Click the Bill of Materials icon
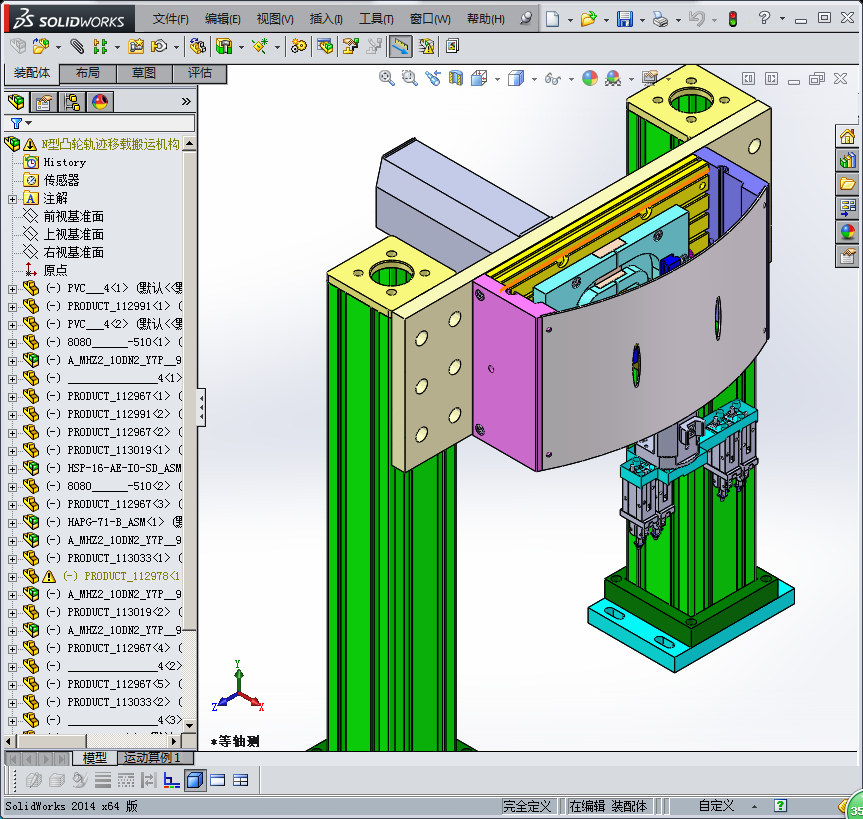This screenshot has height=819, width=863. point(325,46)
